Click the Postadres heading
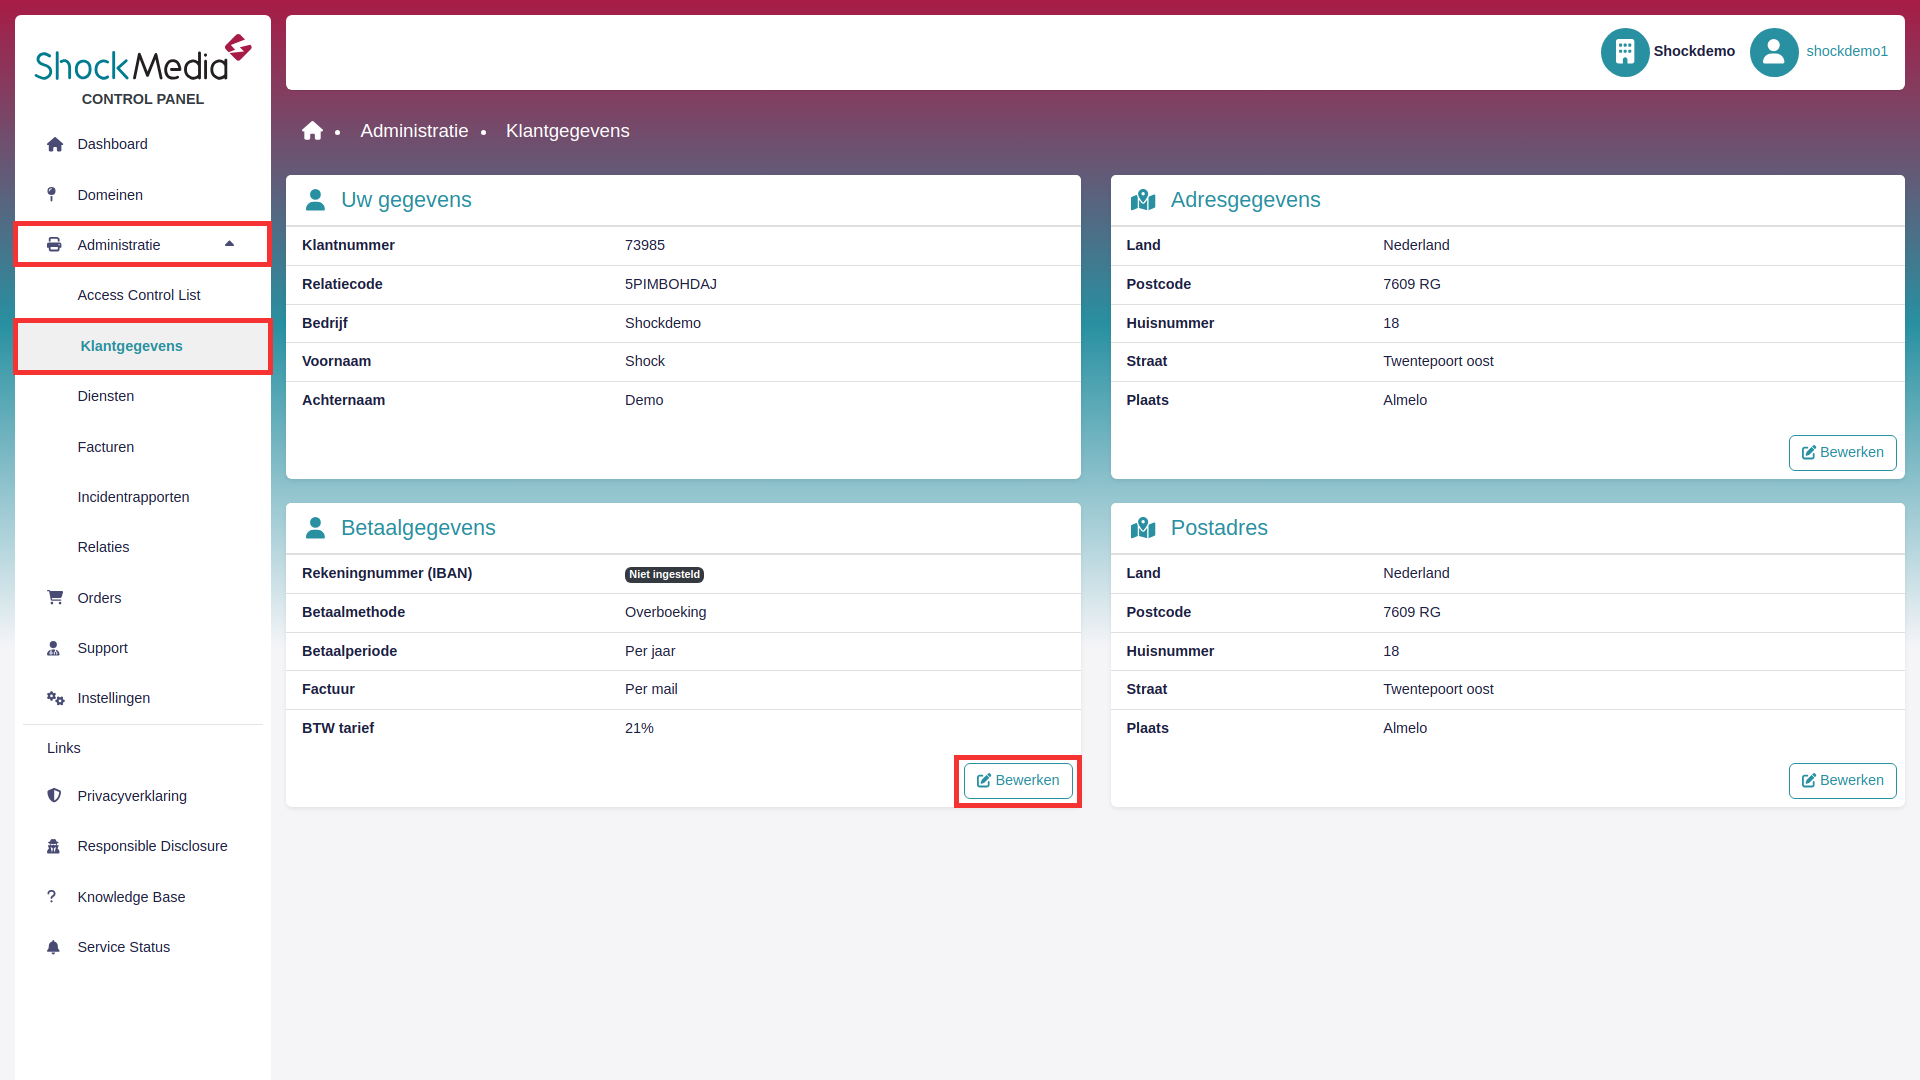This screenshot has width=1920, height=1080. (x=1219, y=528)
